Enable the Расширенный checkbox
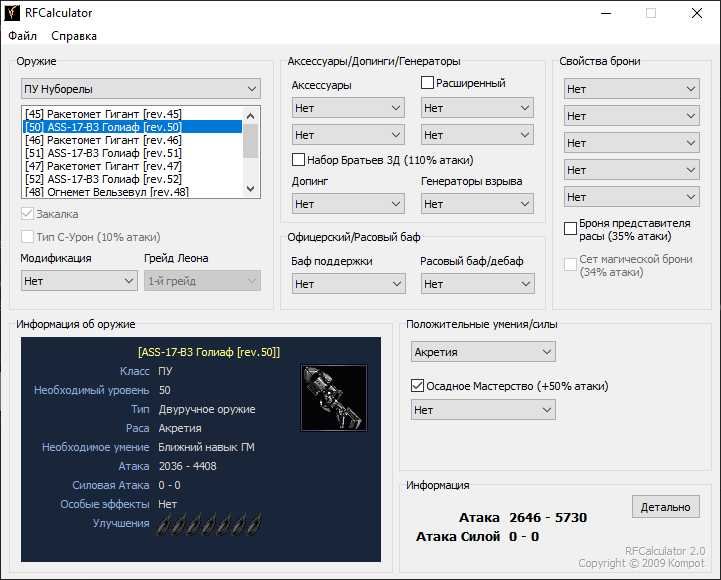The height and width of the screenshot is (580, 721). coord(428,83)
